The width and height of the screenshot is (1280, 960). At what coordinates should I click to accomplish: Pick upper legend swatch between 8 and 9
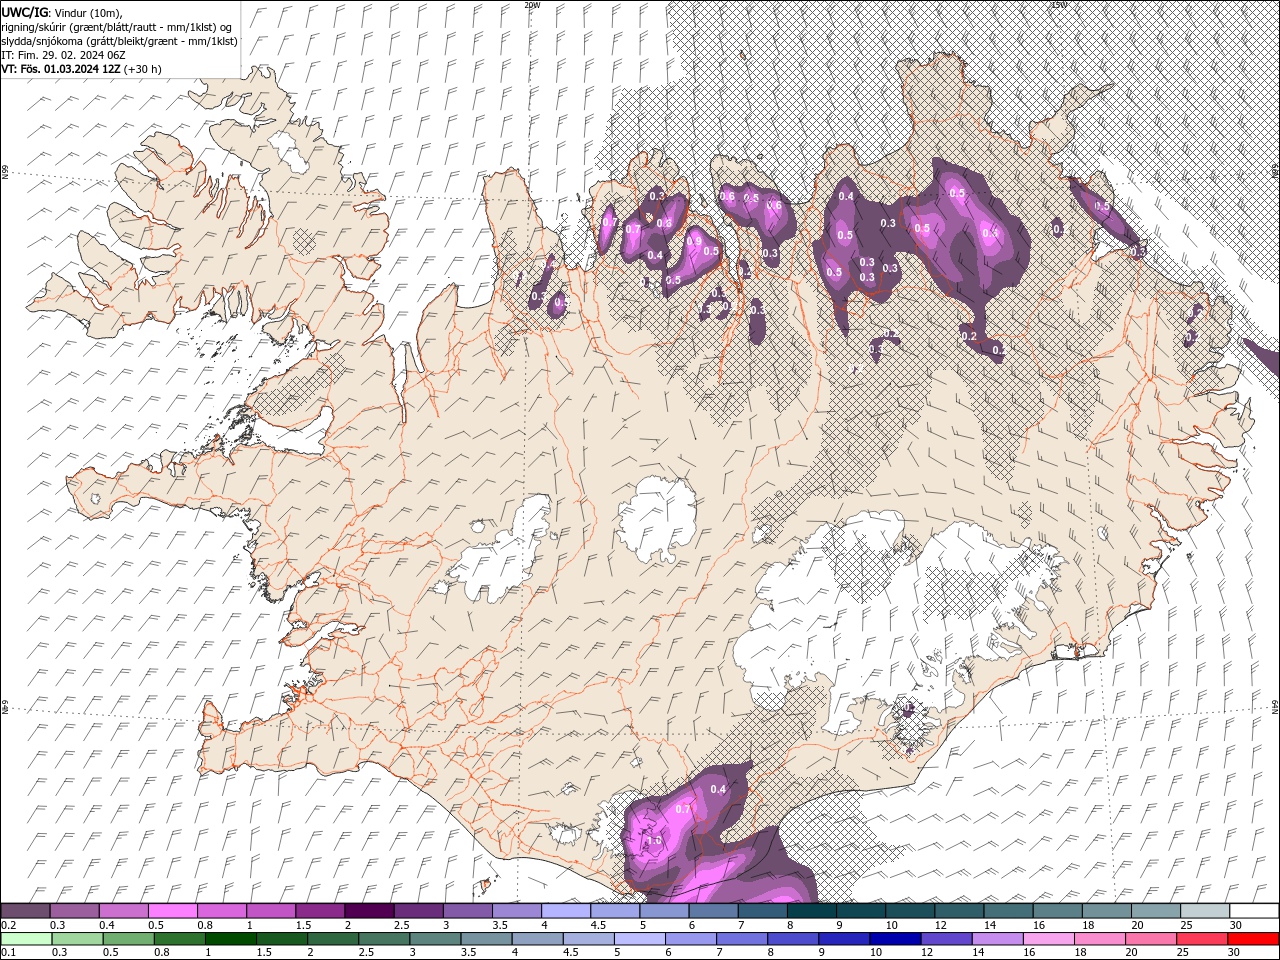811,911
